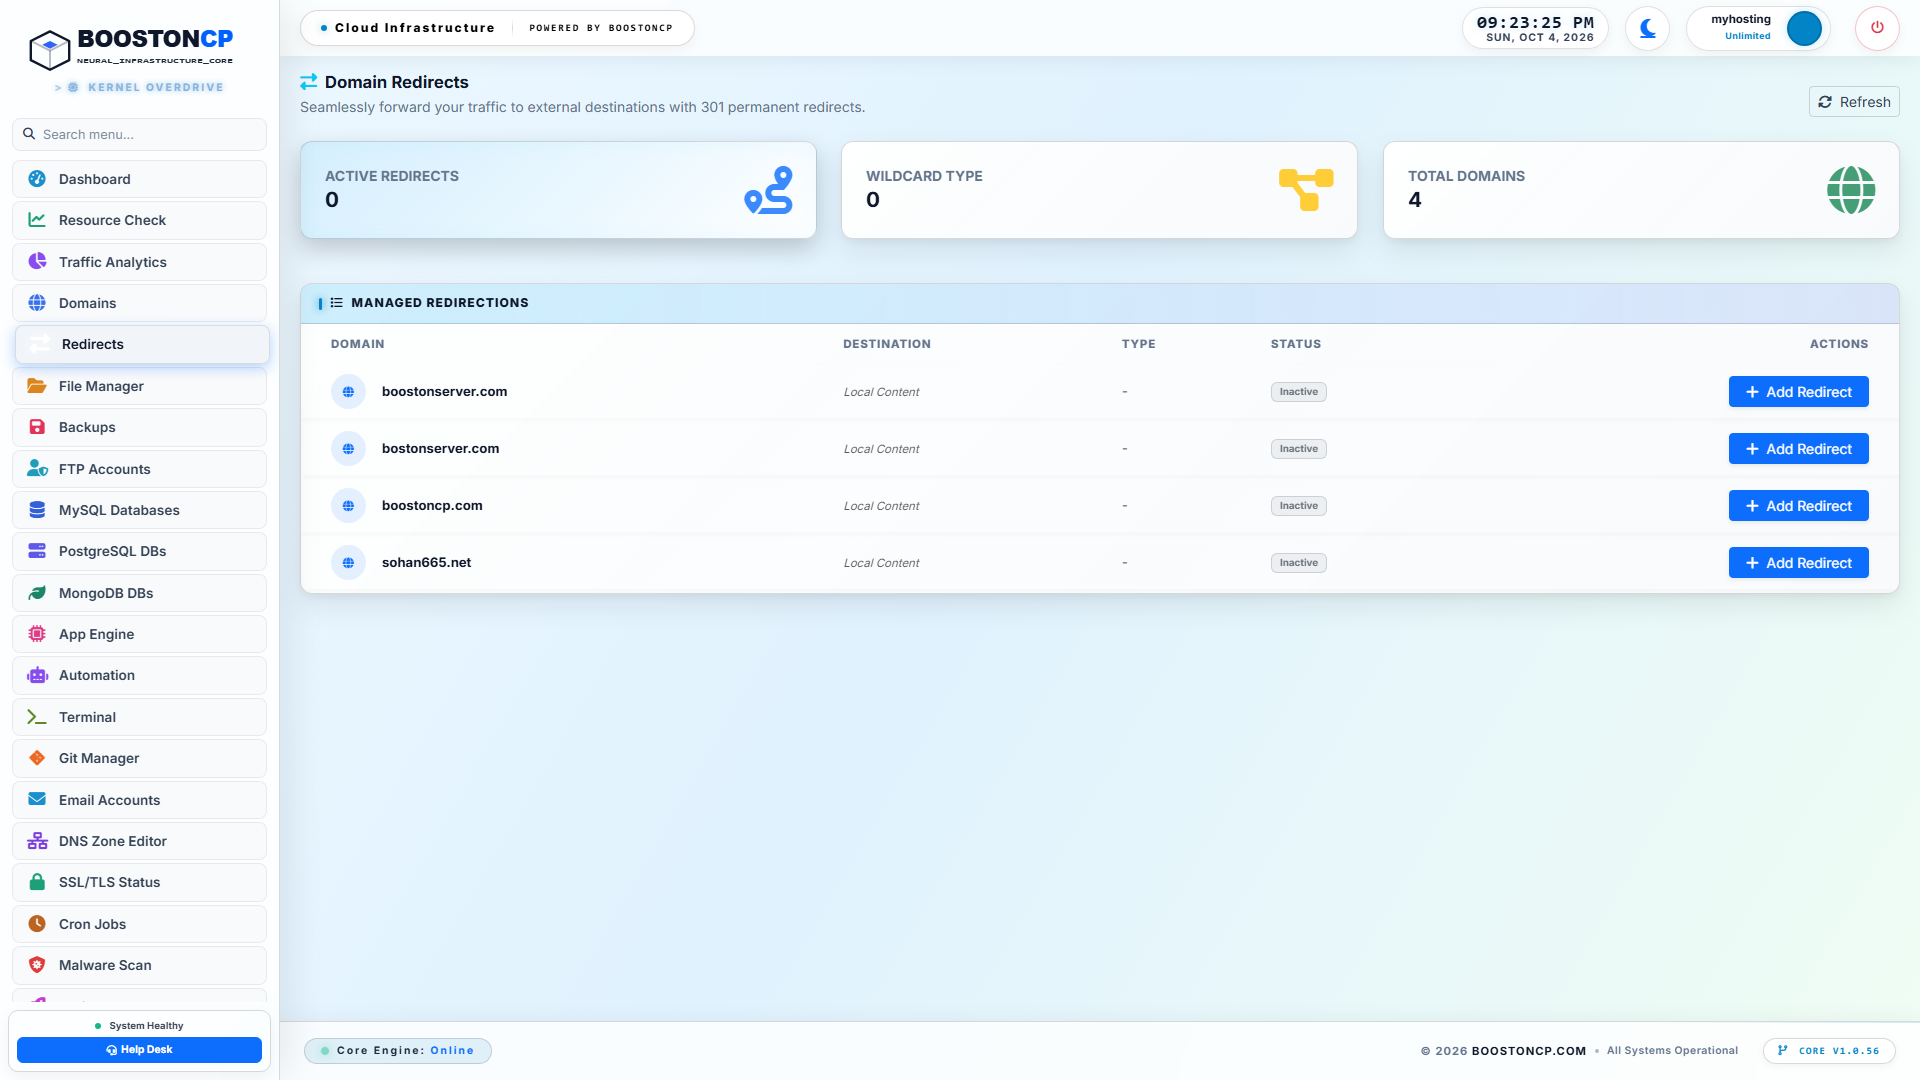This screenshot has width=1920, height=1080.
Task: Open the File Manager menu item
Action: pos(140,386)
